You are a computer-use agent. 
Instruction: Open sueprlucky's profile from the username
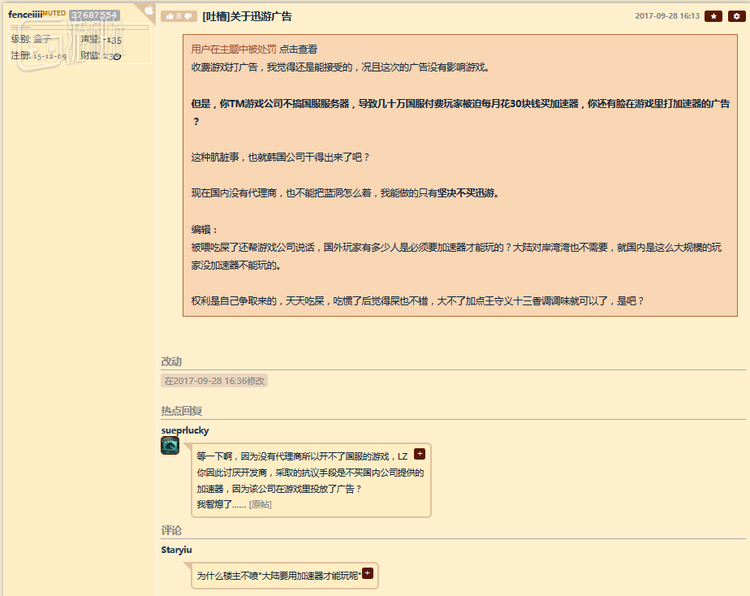coord(185,430)
